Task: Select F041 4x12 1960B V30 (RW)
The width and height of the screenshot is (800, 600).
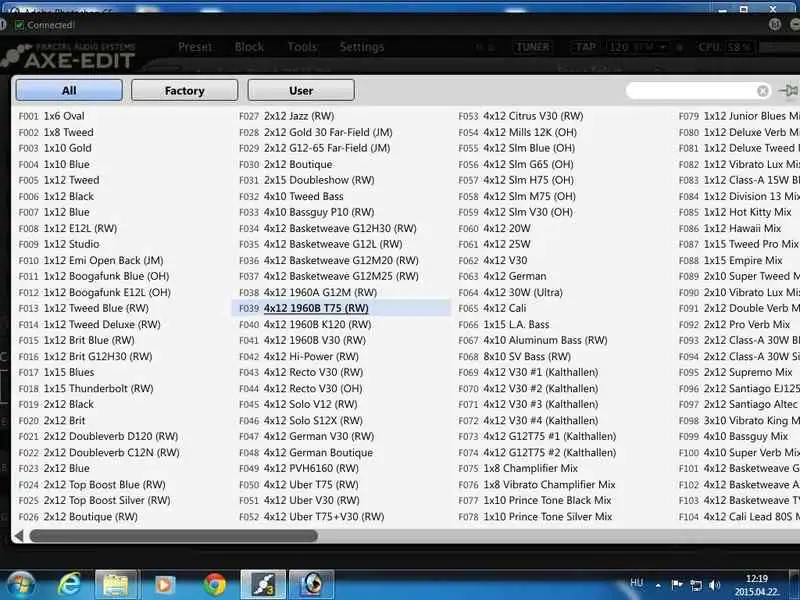Action: (303, 340)
